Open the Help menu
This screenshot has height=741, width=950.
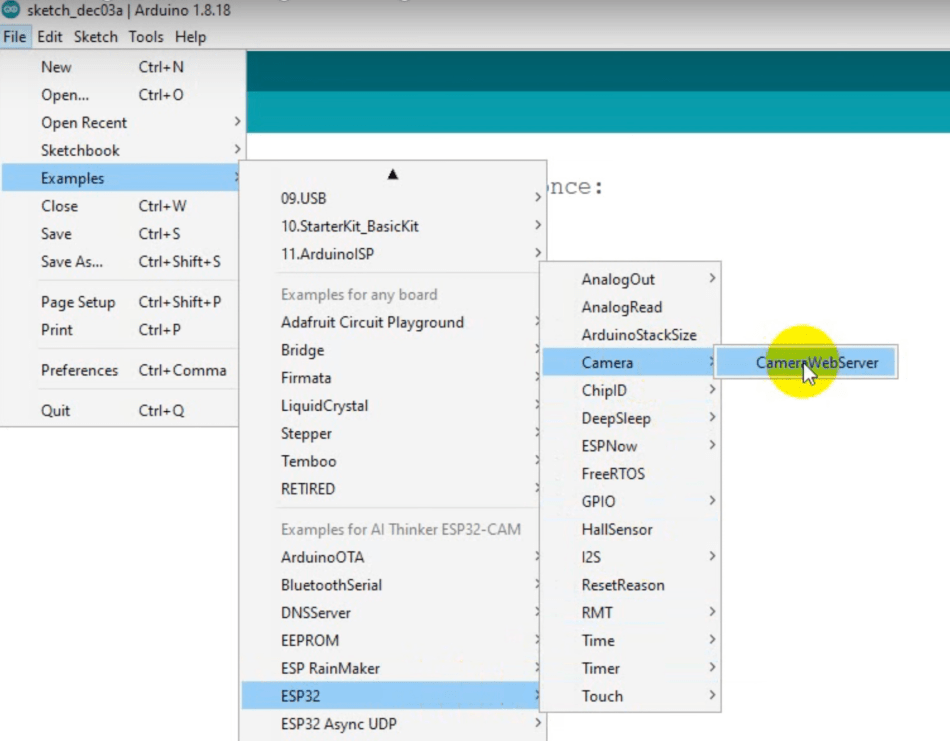pos(190,37)
